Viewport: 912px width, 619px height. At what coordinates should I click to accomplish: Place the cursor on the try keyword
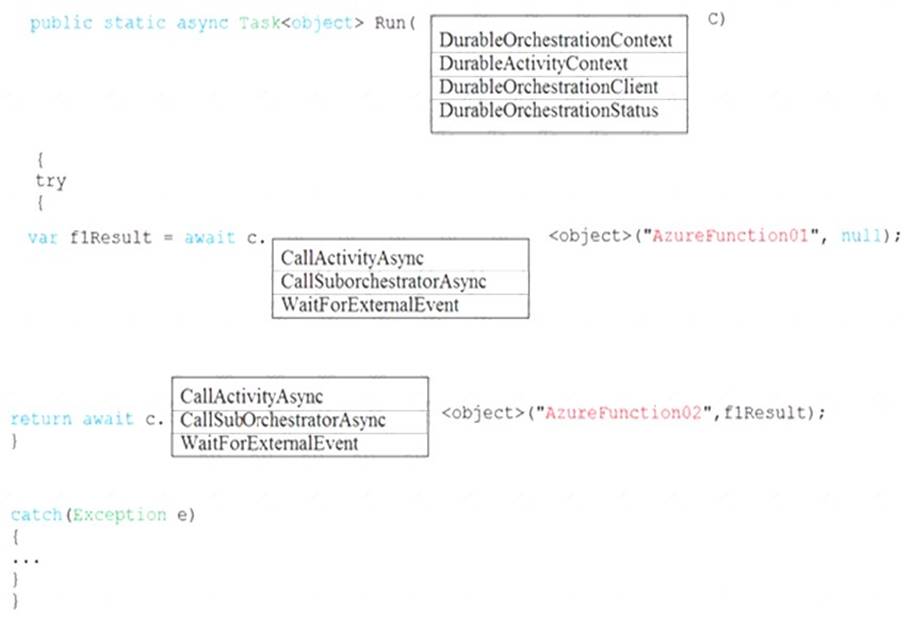(50, 181)
